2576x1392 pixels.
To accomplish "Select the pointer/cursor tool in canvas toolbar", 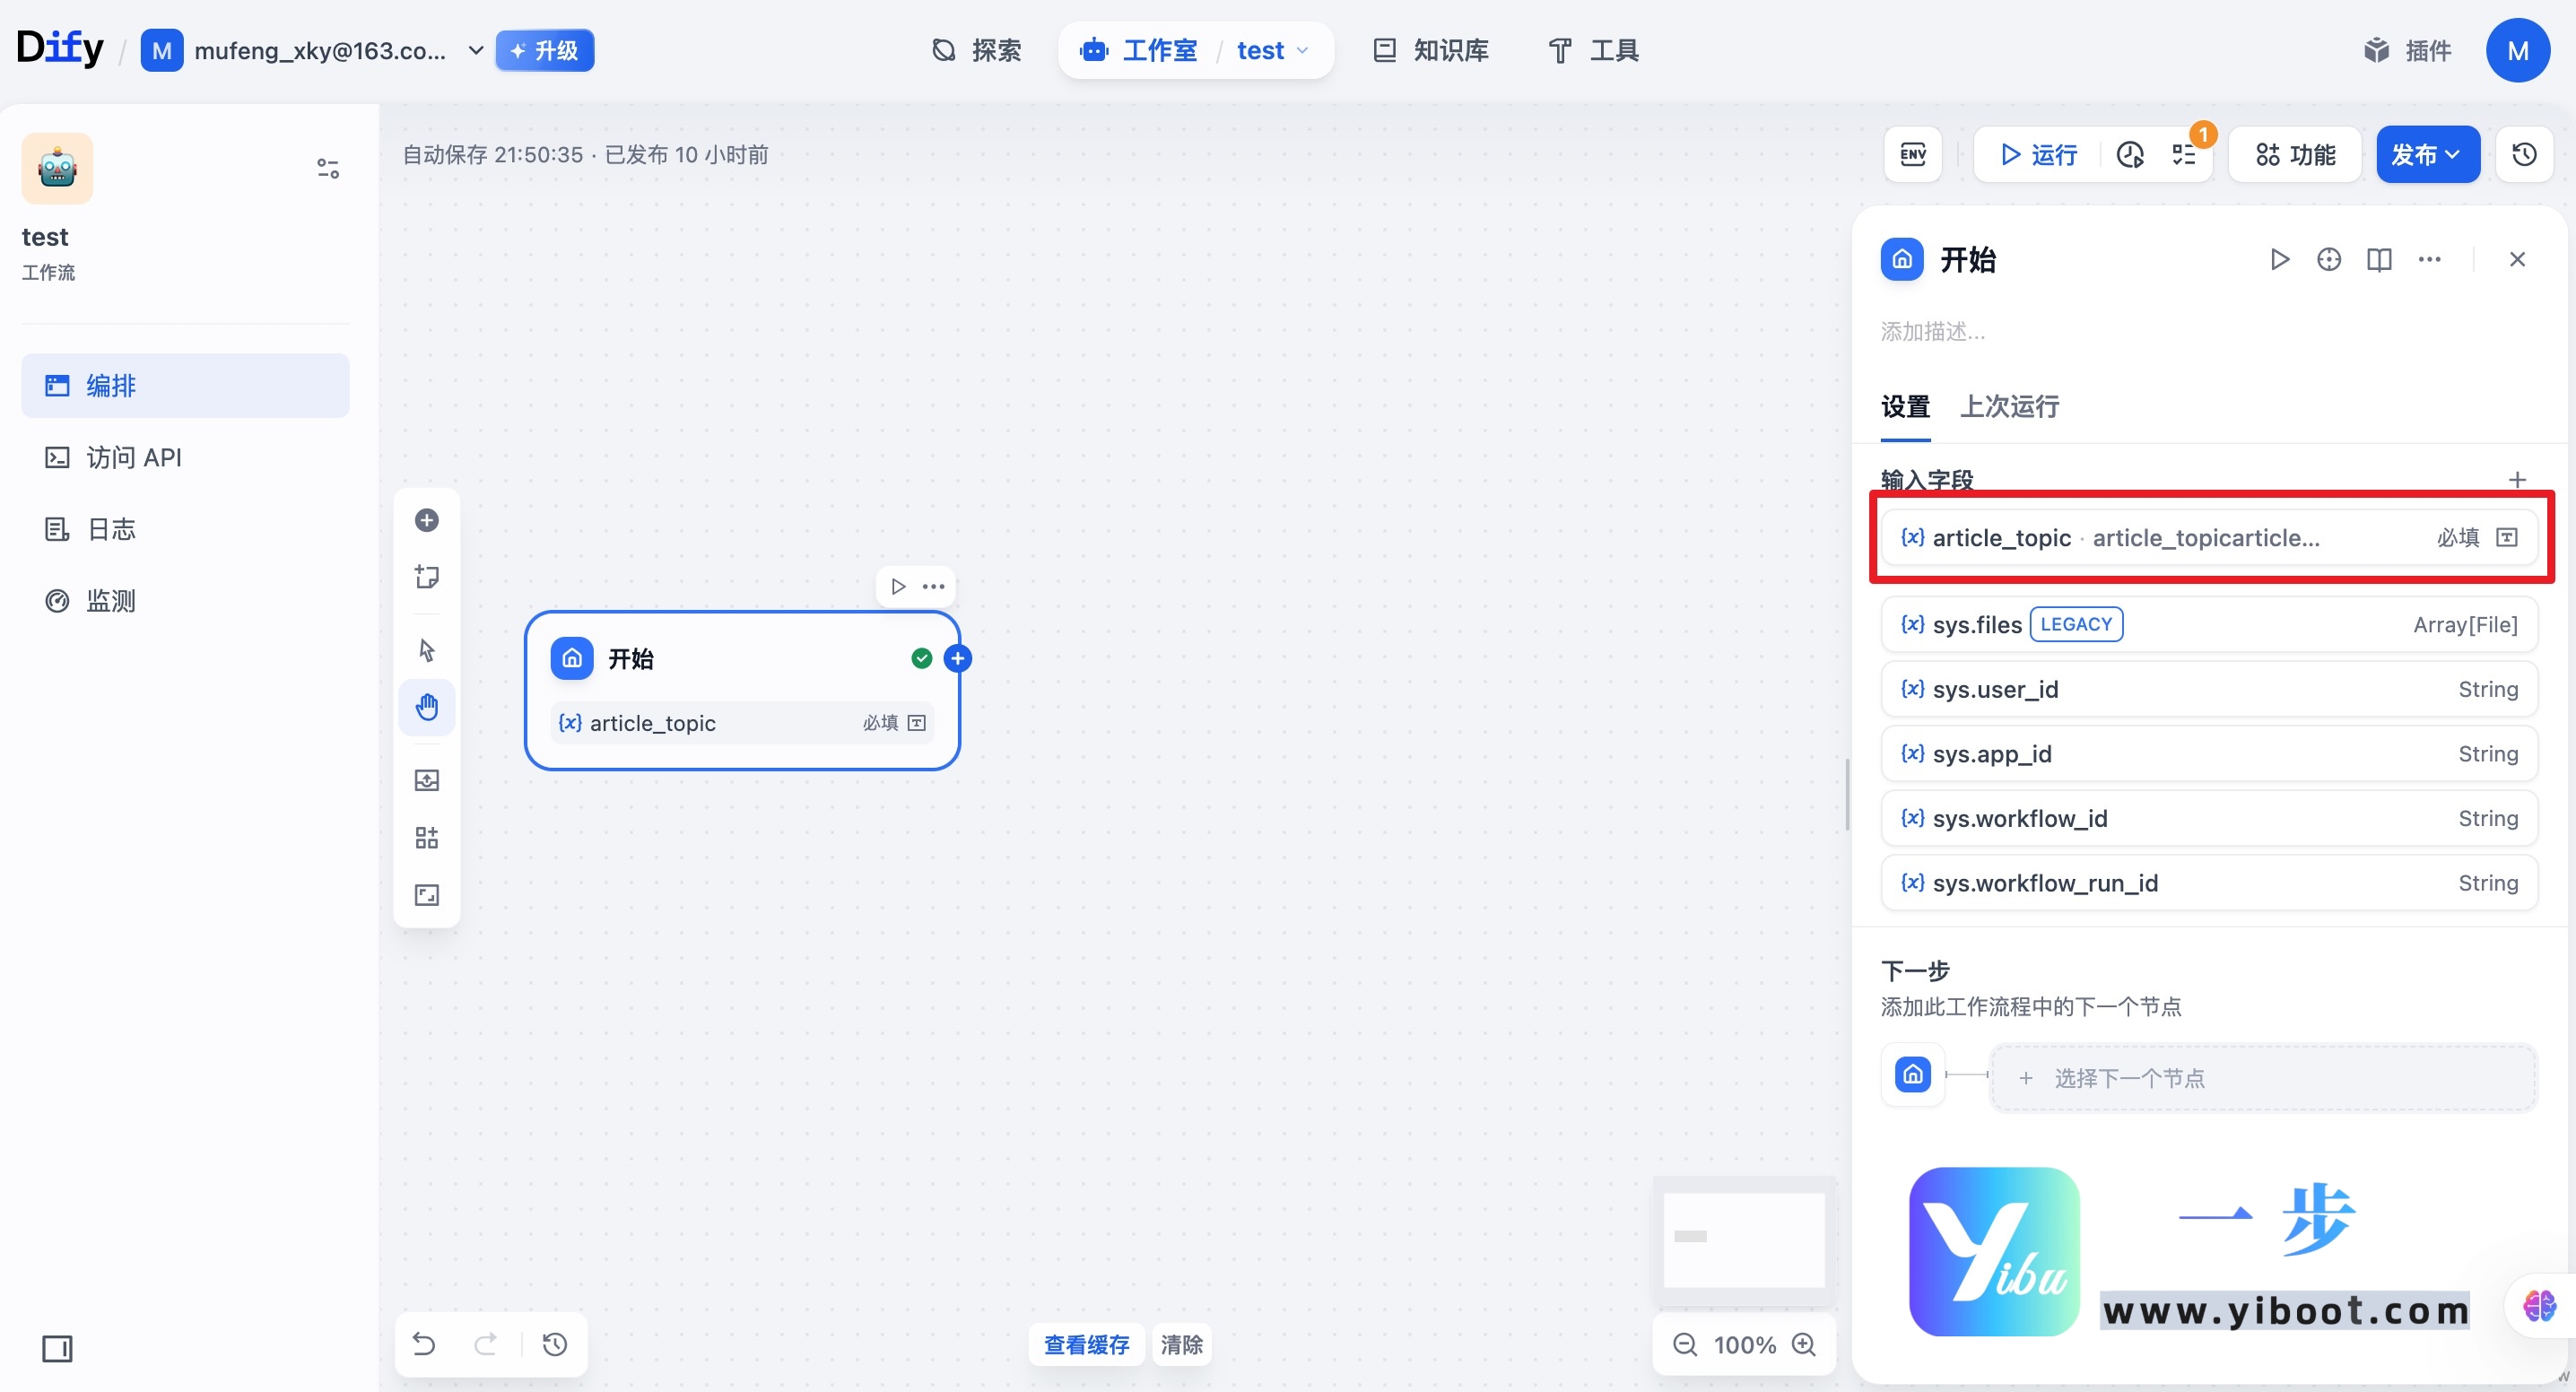I will (x=427, y=649).
